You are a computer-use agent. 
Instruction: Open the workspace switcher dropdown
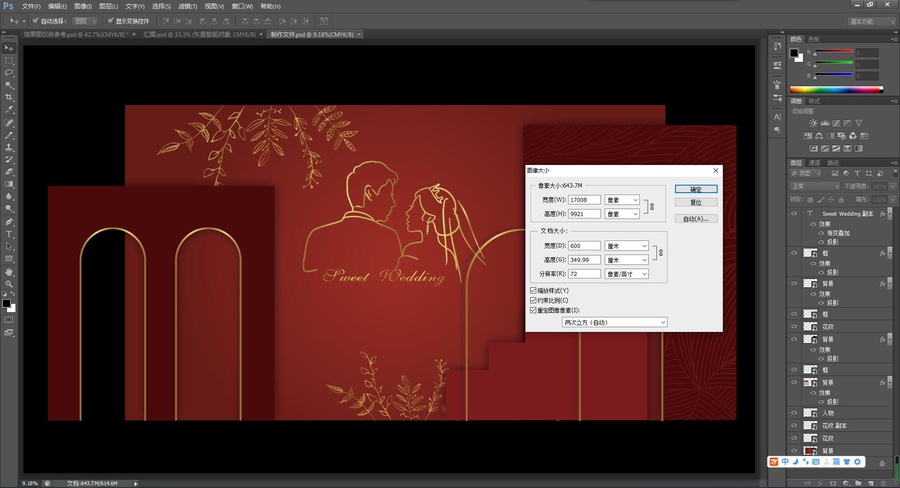(872, 21)
